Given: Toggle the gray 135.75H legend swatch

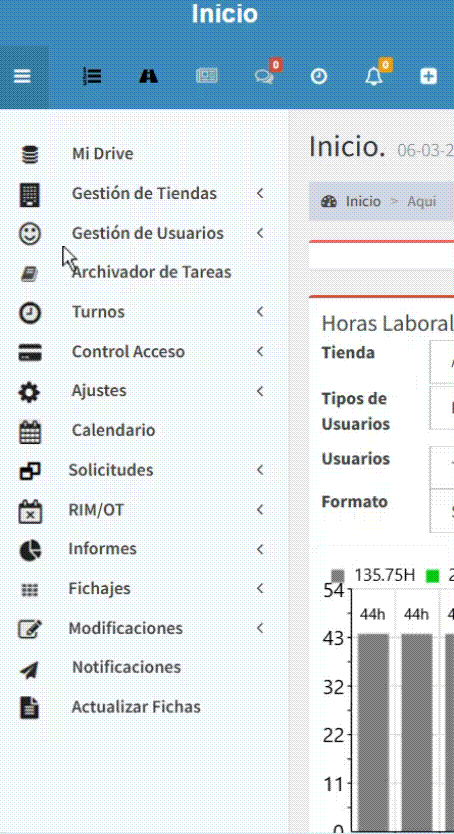Looking at the screenshot, I should coord(338,576).
